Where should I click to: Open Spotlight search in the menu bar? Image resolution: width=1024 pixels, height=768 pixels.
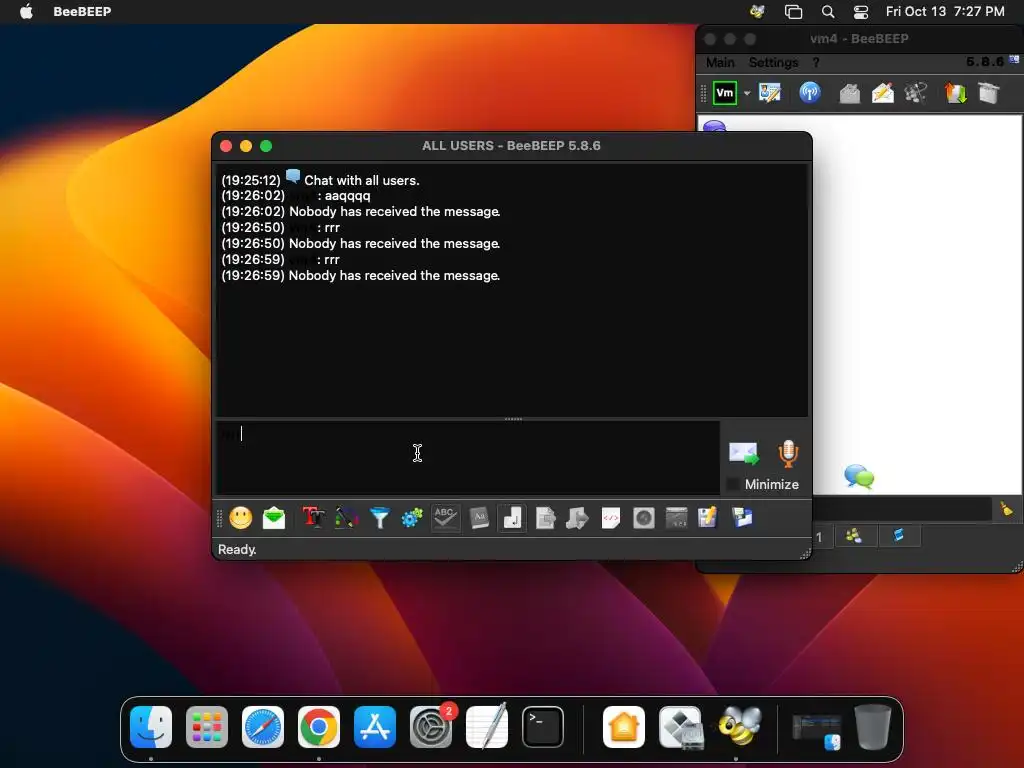[827, 11]
